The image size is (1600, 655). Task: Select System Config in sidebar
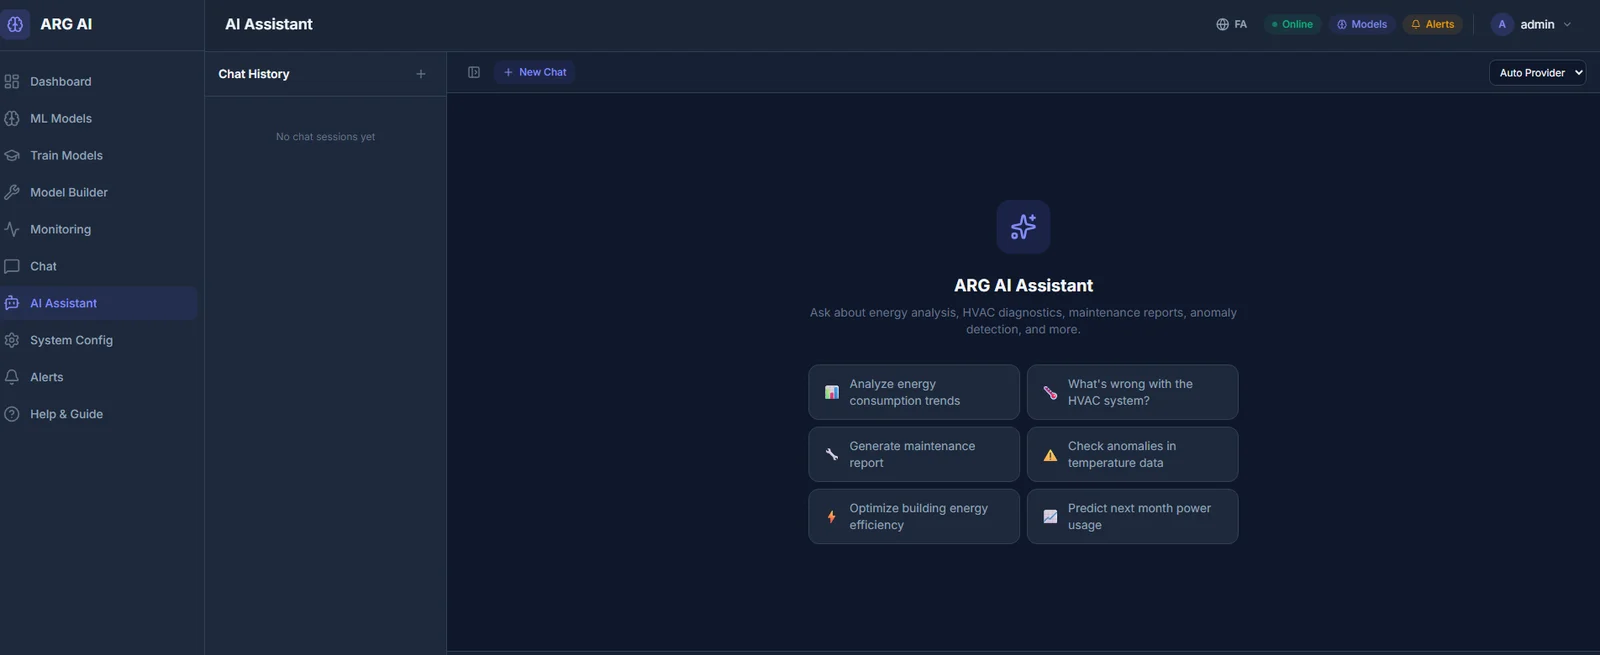[99, 340]
